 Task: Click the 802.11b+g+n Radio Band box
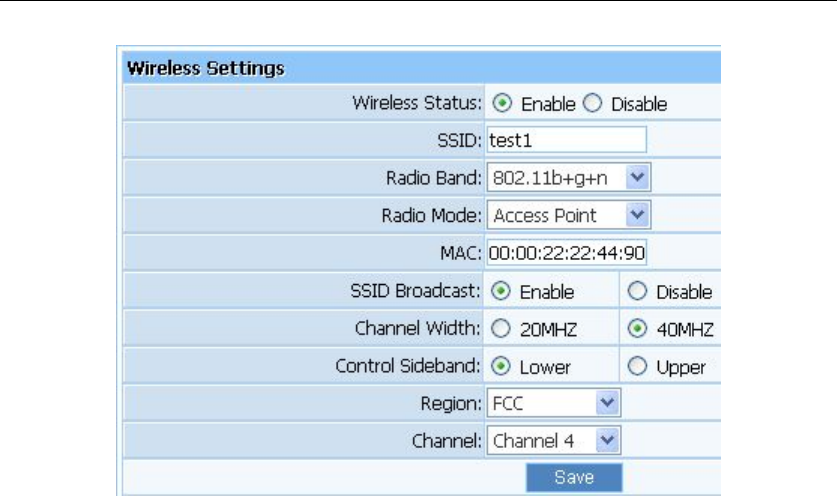tap(568, 177)
